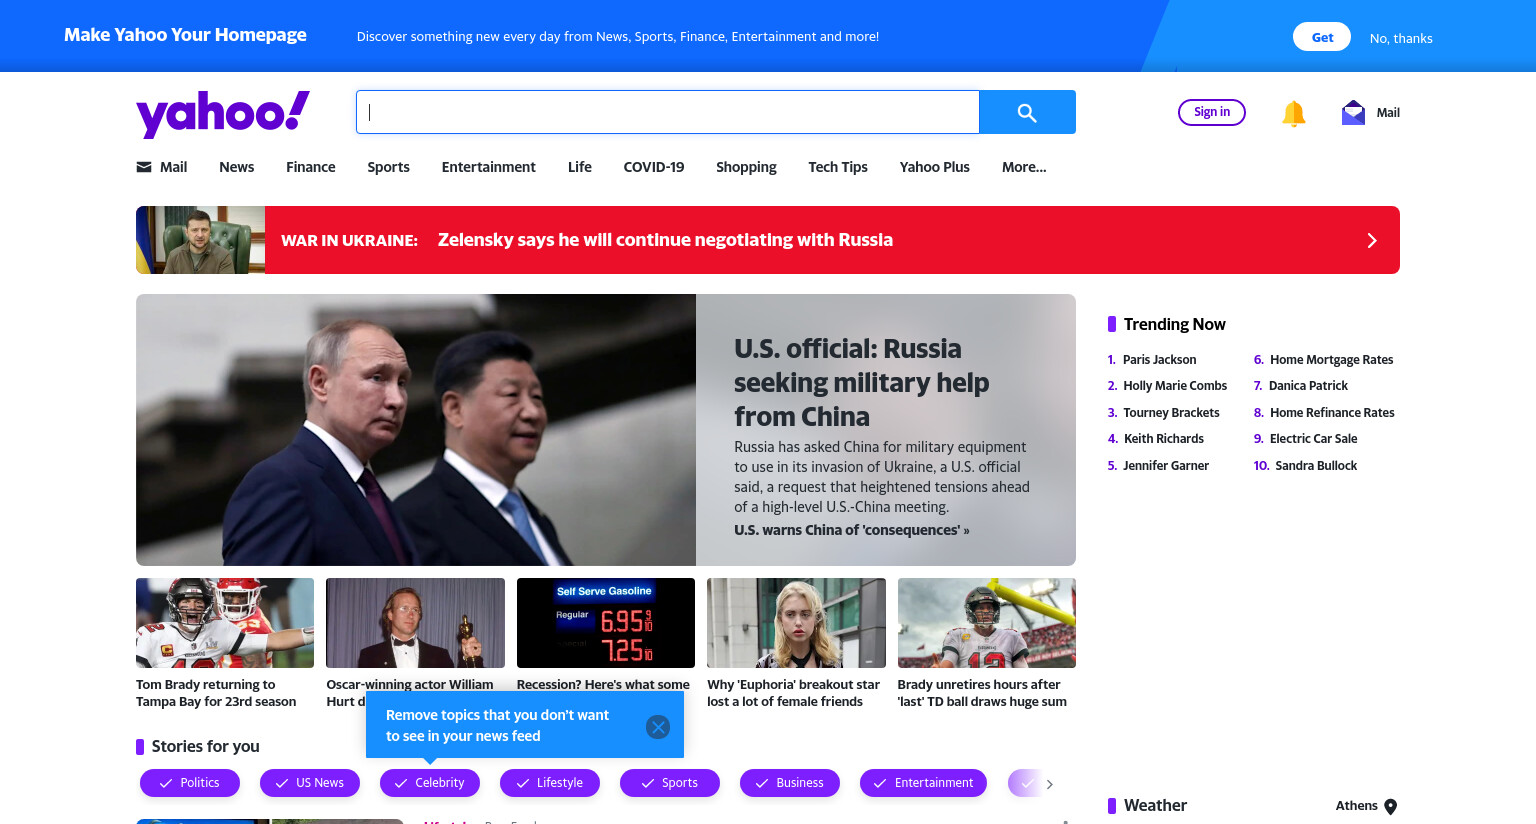Toggle the Business topic chip
The height and width of the screenshot is (824, 1536).
(790, 783)
